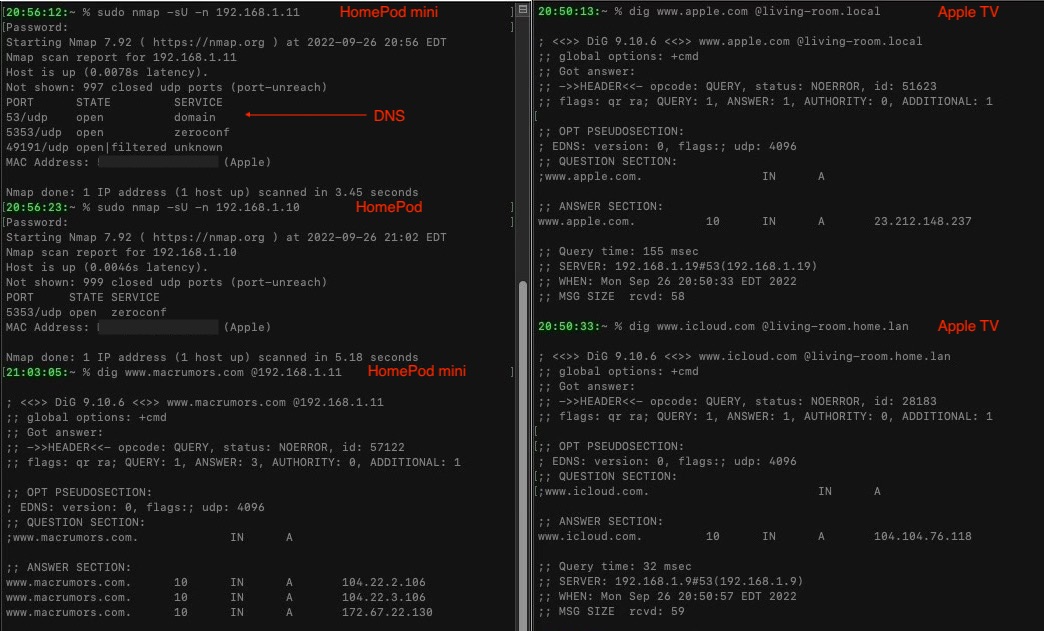The image size is (1044, 631).
Task: Click the 172.67.22.130 answer address
Action: click(387, 612)
